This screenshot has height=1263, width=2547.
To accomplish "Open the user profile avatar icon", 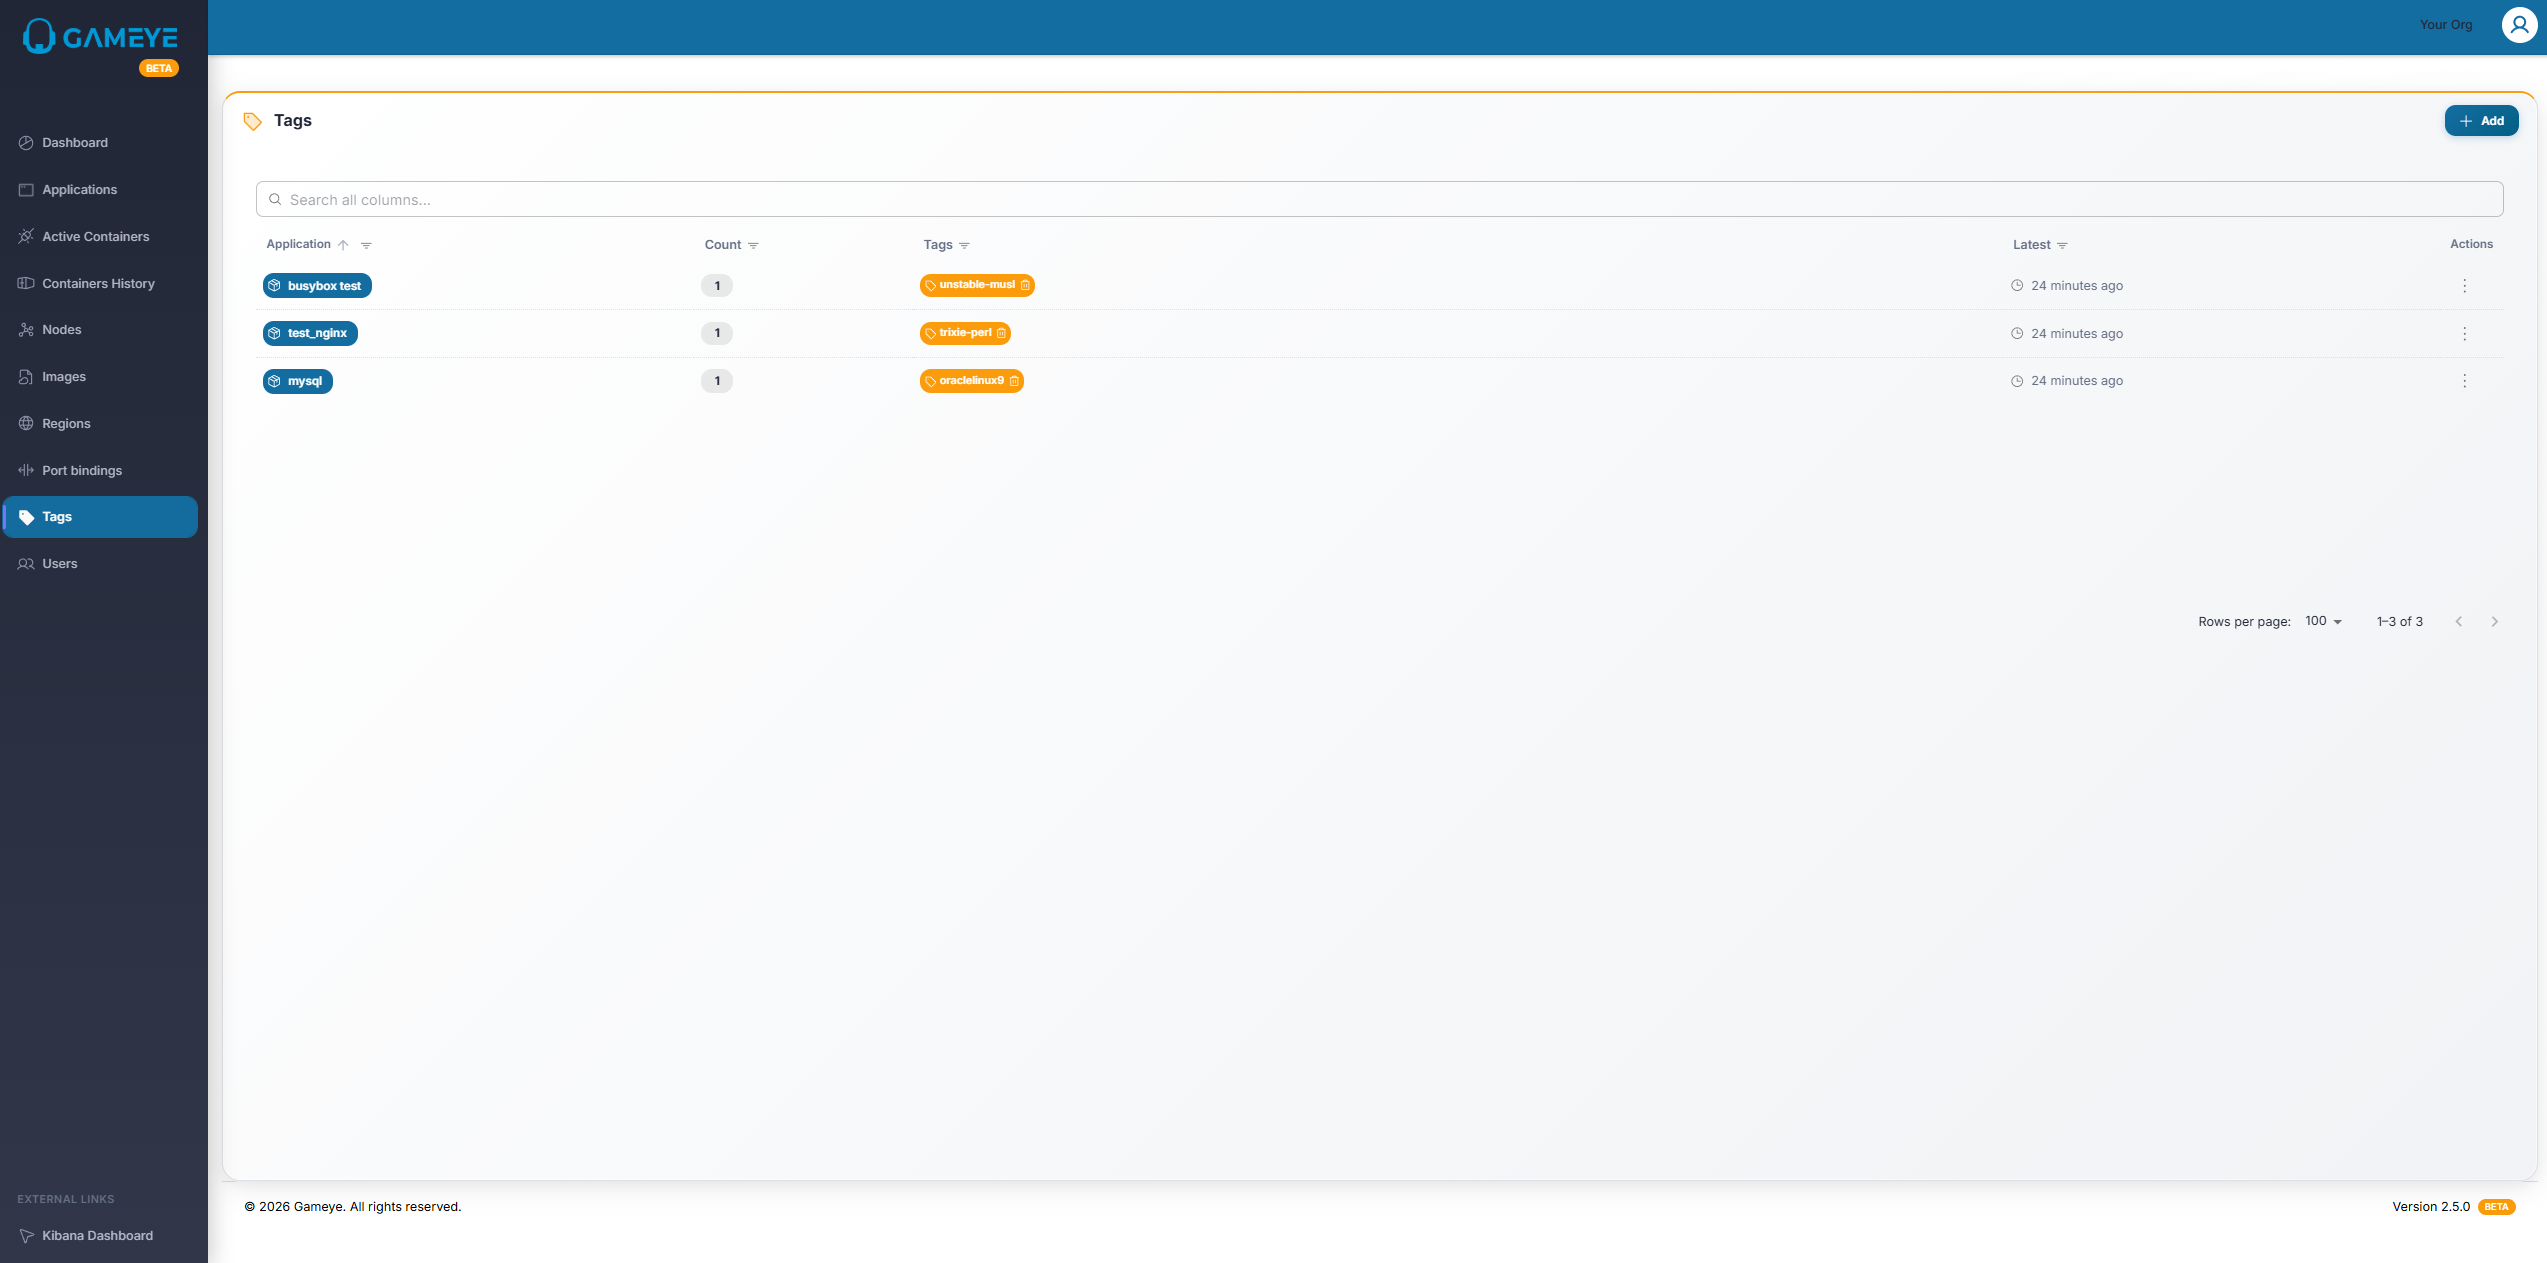I will (2518, 25).
